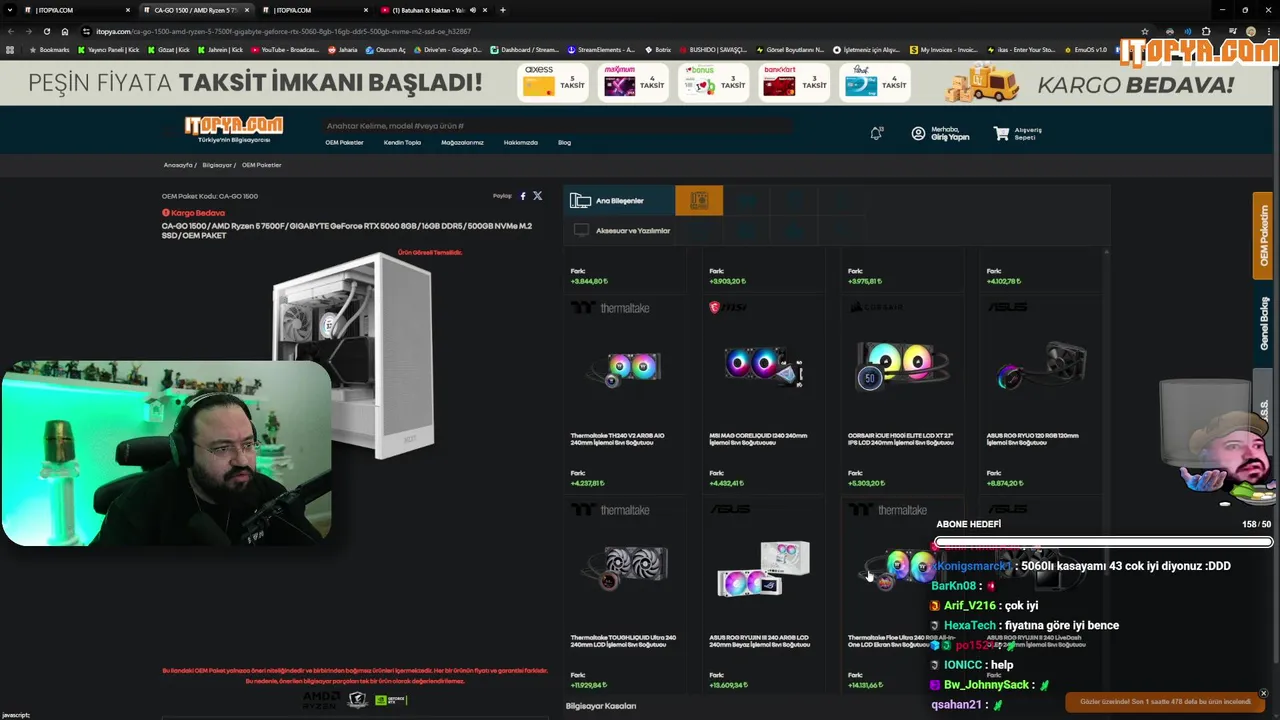Viewport: 1280px width, 720px height.
Task: Close the Gözler üzerinde notification popup
Action: coord(1263,693)
